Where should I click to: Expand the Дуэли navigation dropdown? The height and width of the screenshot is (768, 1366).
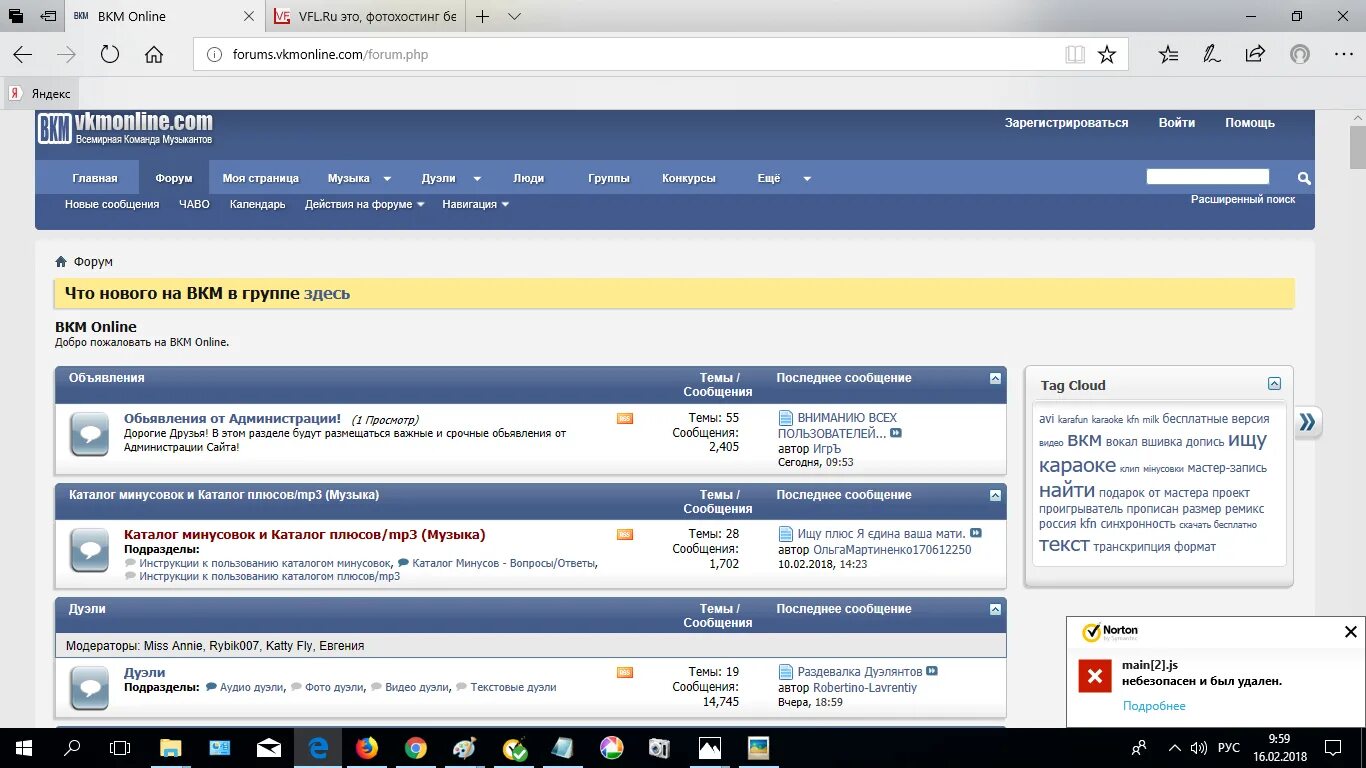(x=477, y=179)
